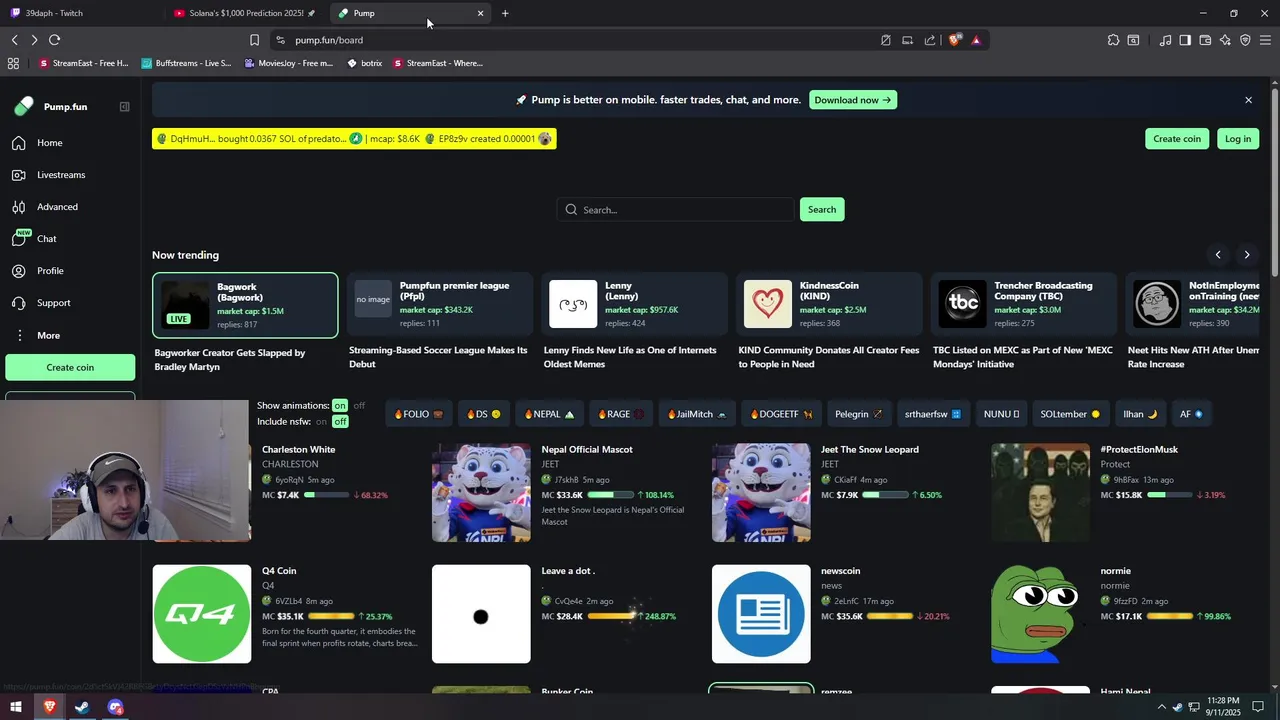Viewport: 1280px width, 720px height.
Task: Turn include nsfw off
Action: click(x=340, y=421)
